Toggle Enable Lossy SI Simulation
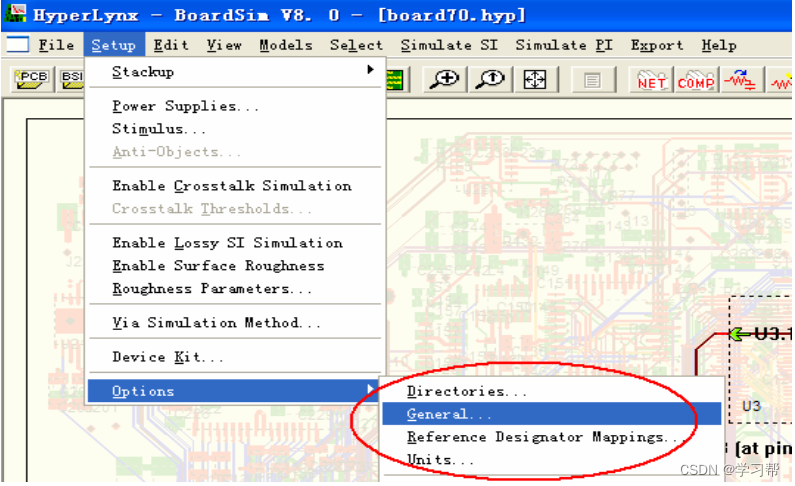 pyautogui.click(x=234, y=243)
